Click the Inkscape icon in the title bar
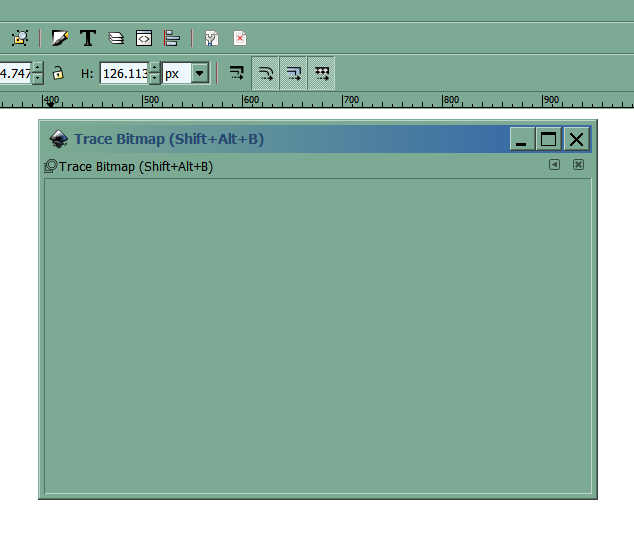The width and height of the screenshot is (634, 543). tap(59, 139)
